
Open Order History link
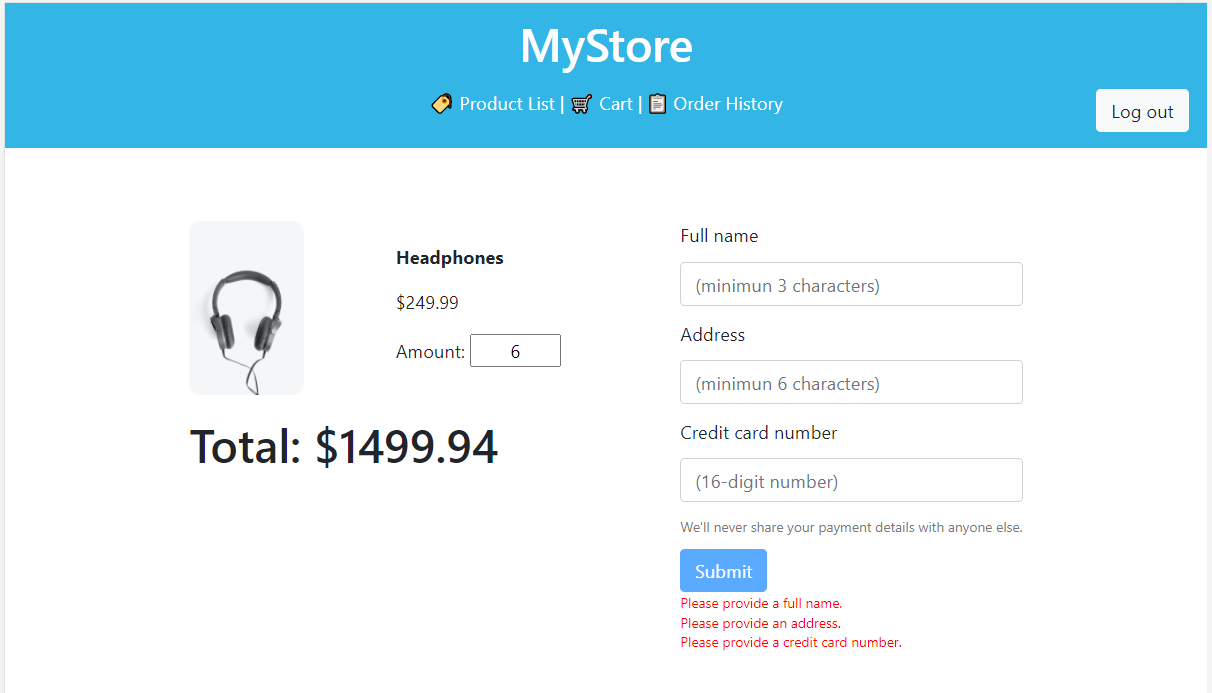tap(728, 104)
